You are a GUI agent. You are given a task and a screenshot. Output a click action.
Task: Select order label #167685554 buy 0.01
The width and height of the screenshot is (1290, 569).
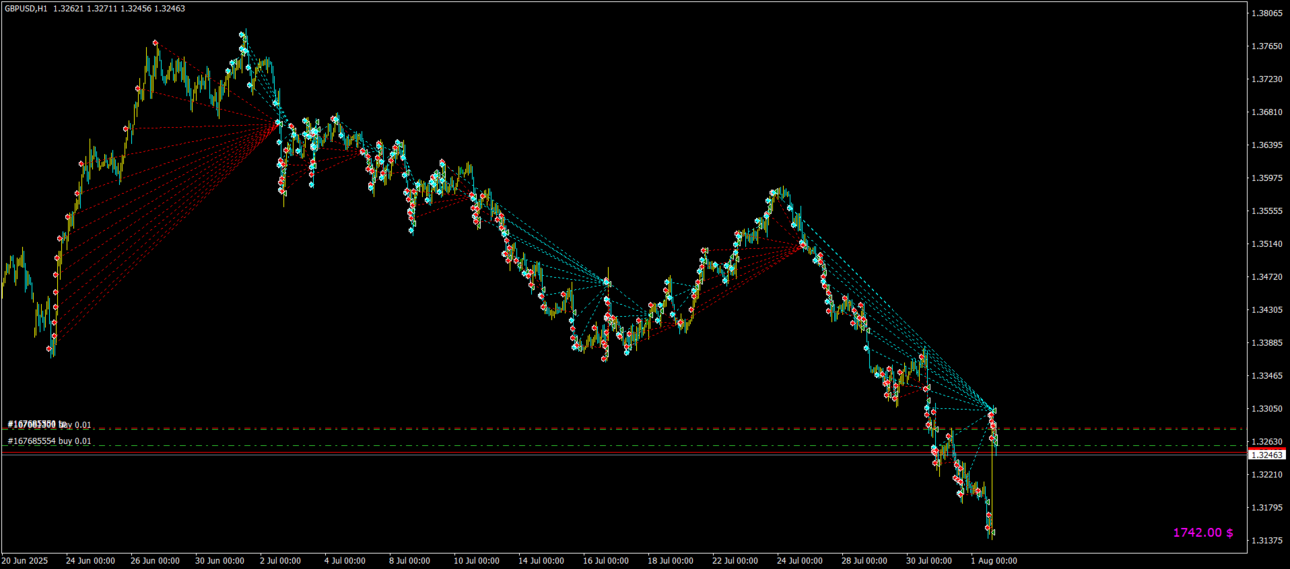tap(50, 441)
